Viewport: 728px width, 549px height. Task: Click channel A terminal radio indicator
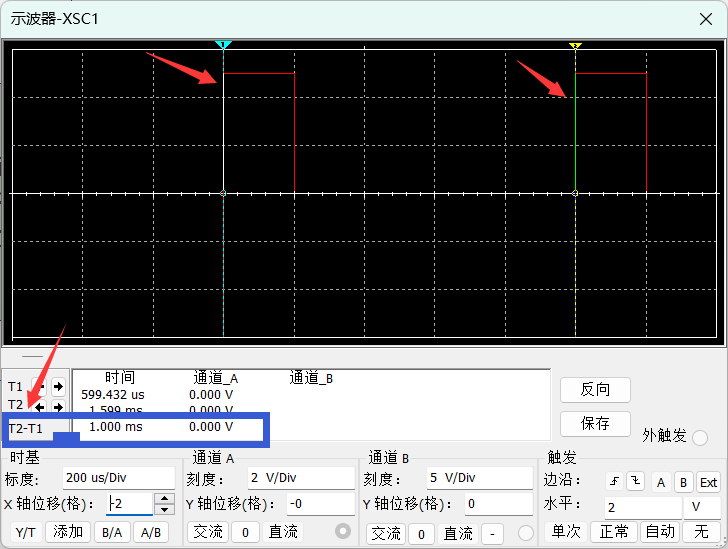(x=343, y=531)
